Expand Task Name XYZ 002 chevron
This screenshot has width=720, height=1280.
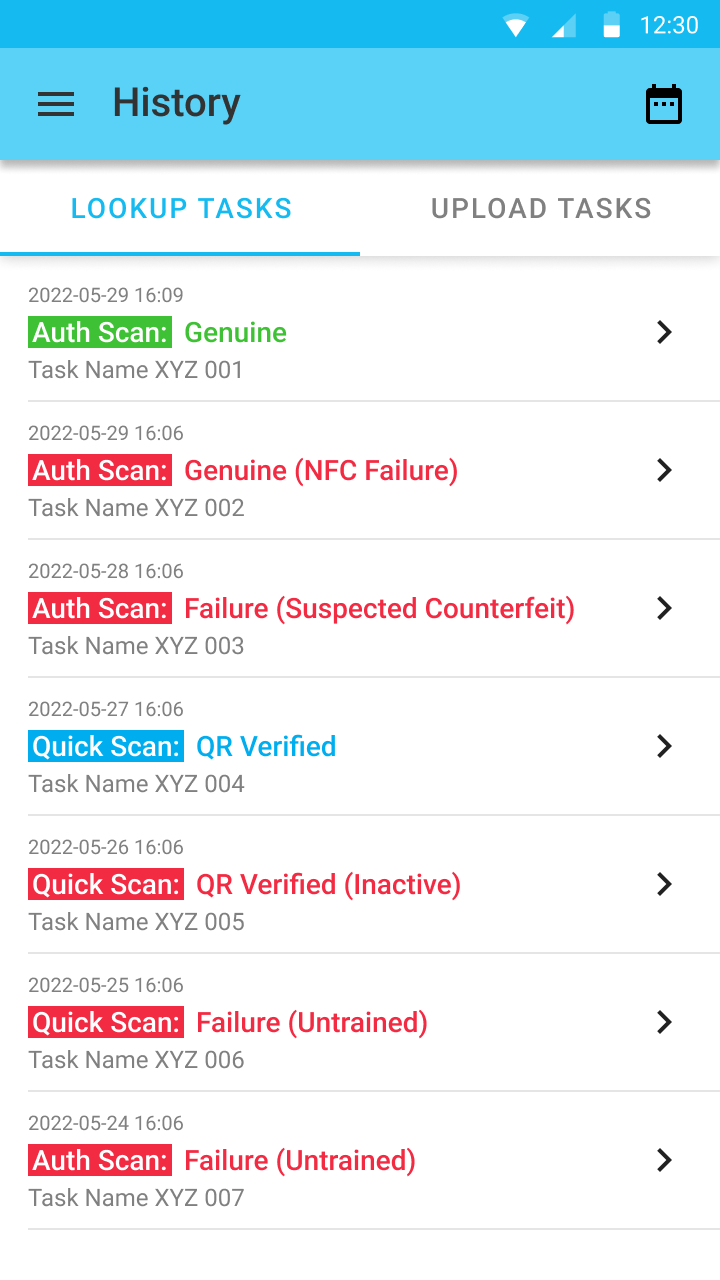(664, 470)
